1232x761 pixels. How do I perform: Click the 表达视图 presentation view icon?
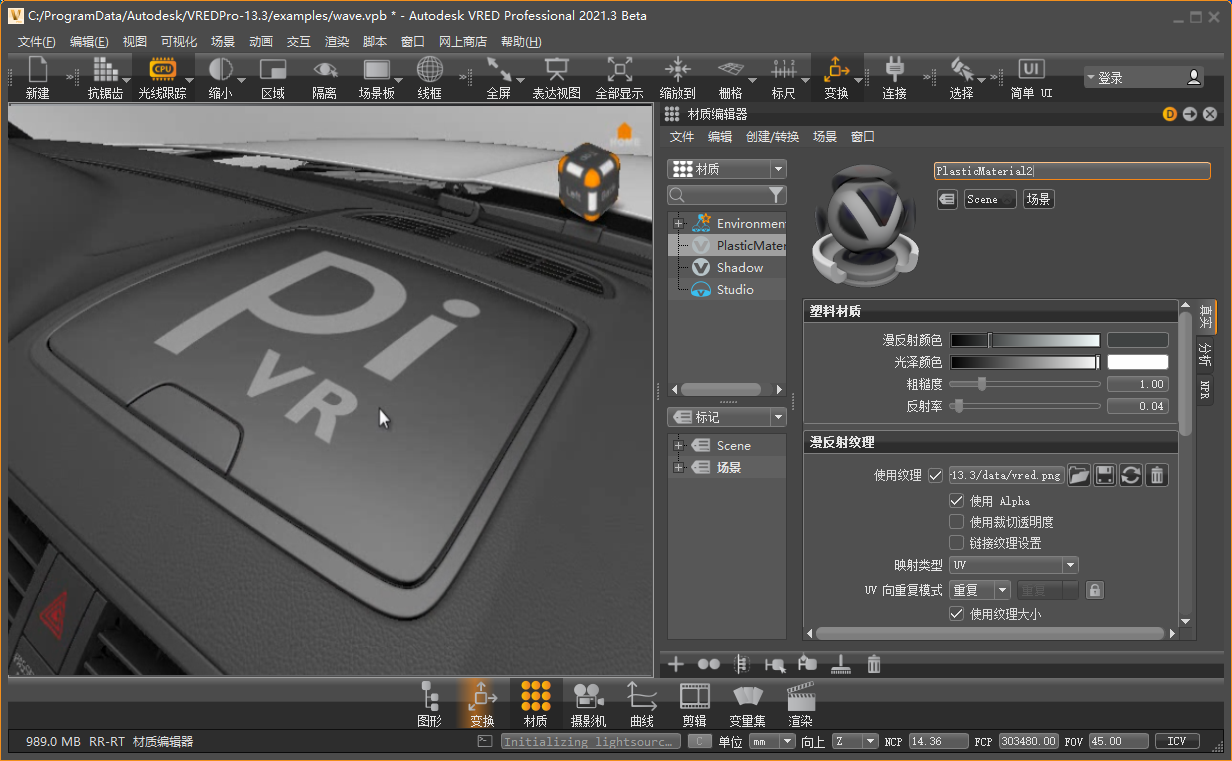pos(556,70)
